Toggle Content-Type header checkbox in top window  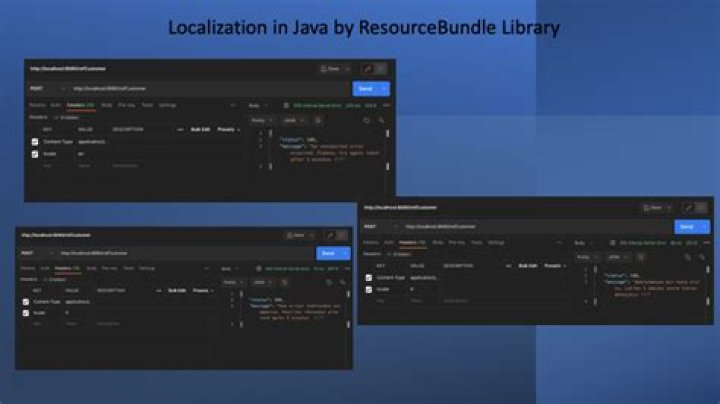(x=35, y=142)
